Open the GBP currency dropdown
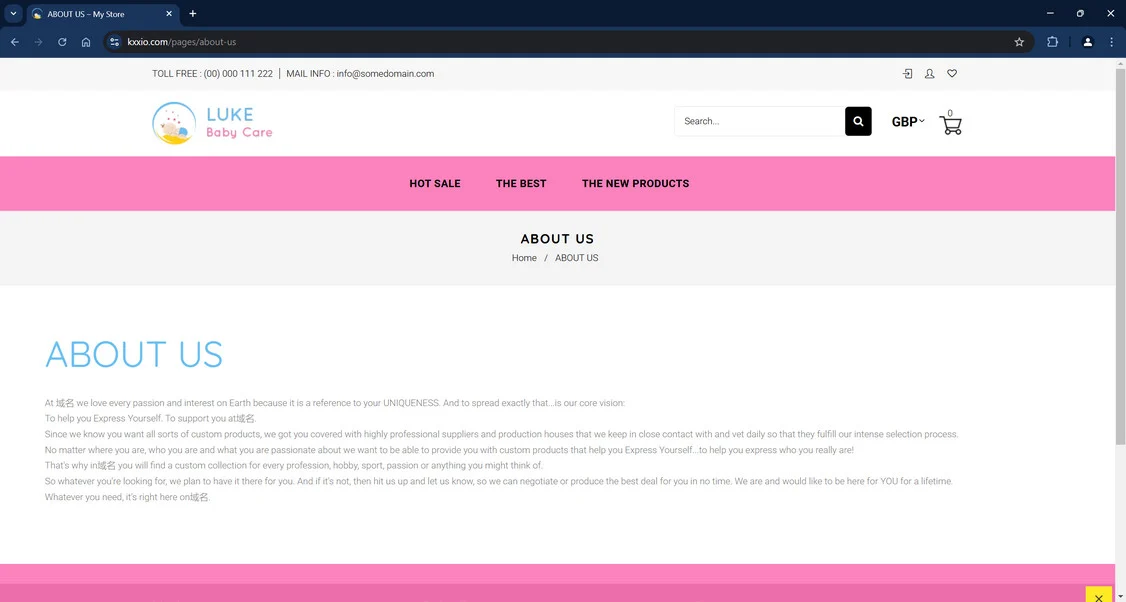The image size is (1126, 602). (x=908, y=121)
